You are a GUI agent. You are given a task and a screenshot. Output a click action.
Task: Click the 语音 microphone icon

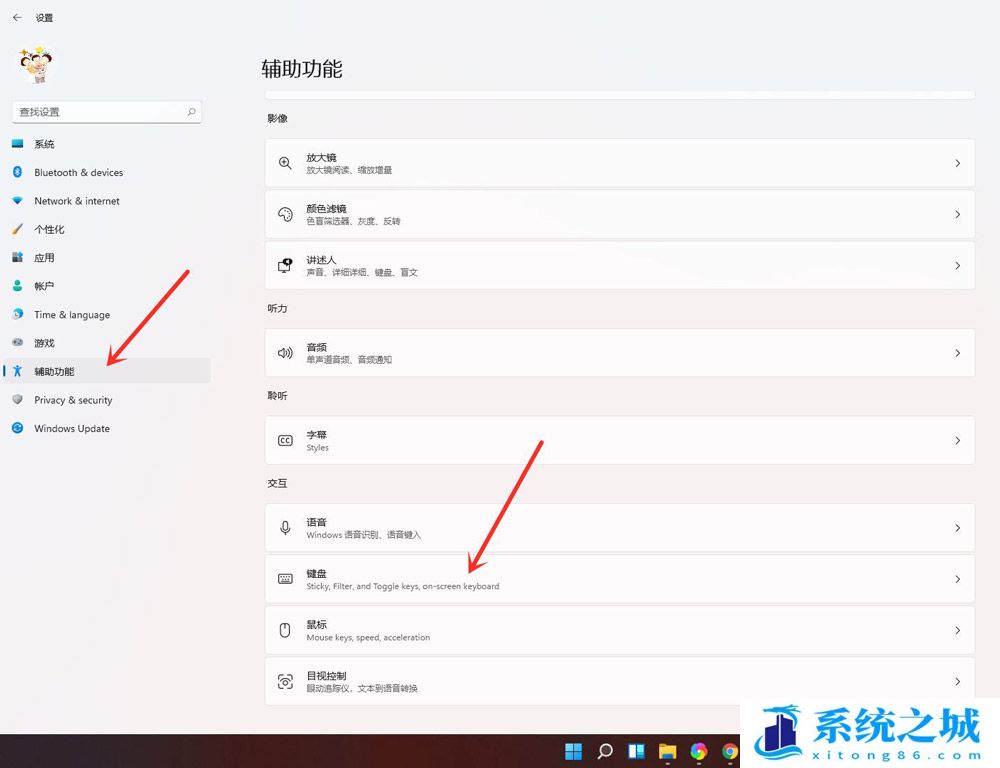pyautogui.click(x=285, y=527)
